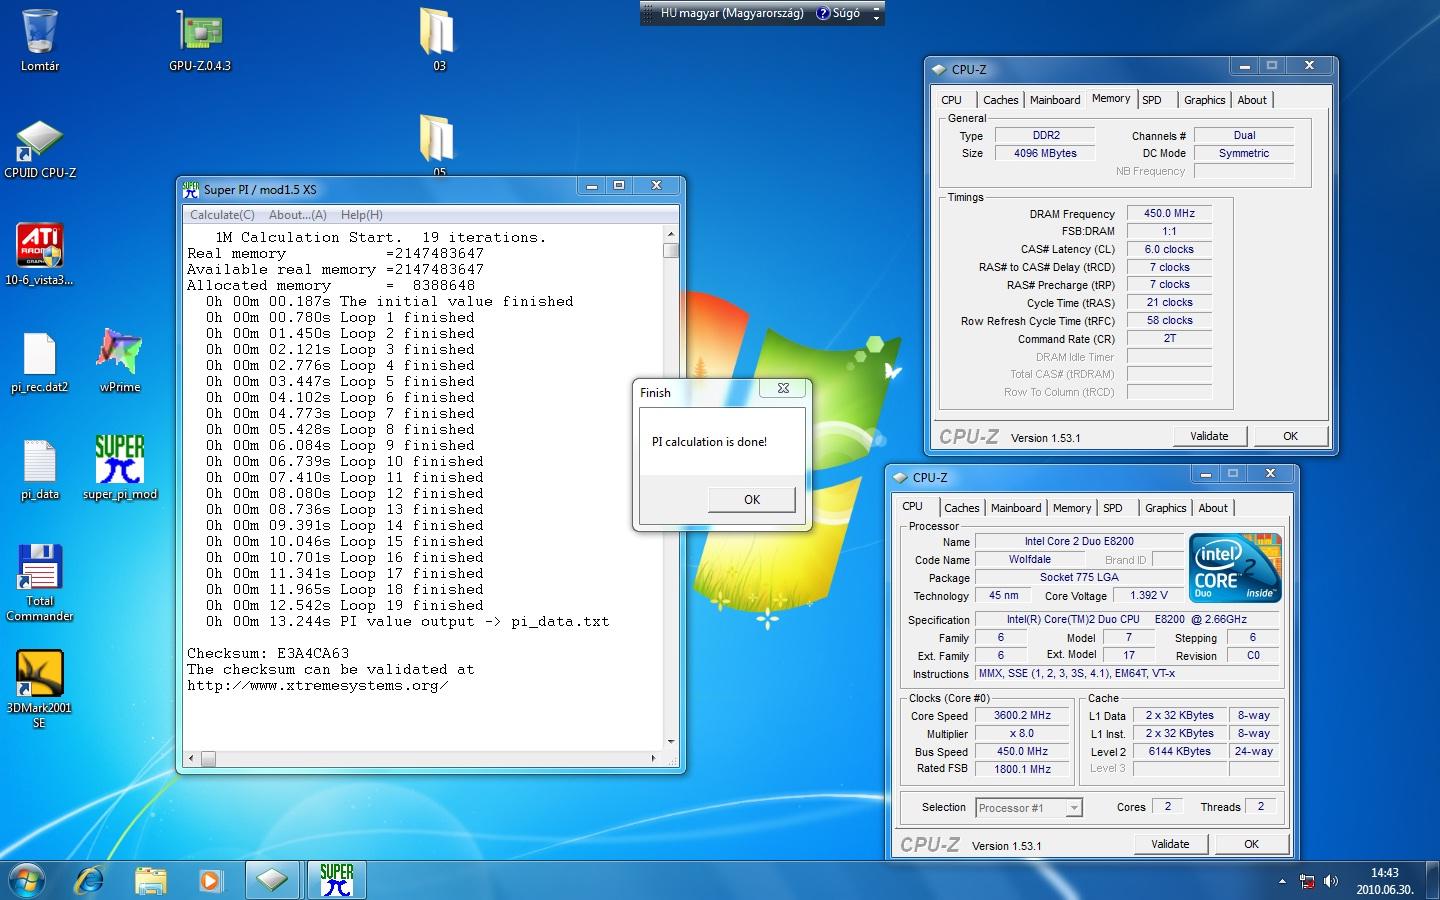This screenshot has height=900, width=1440.
Task: Open Windows Explorer from the taskbar
Action: [x=151, y=880]
